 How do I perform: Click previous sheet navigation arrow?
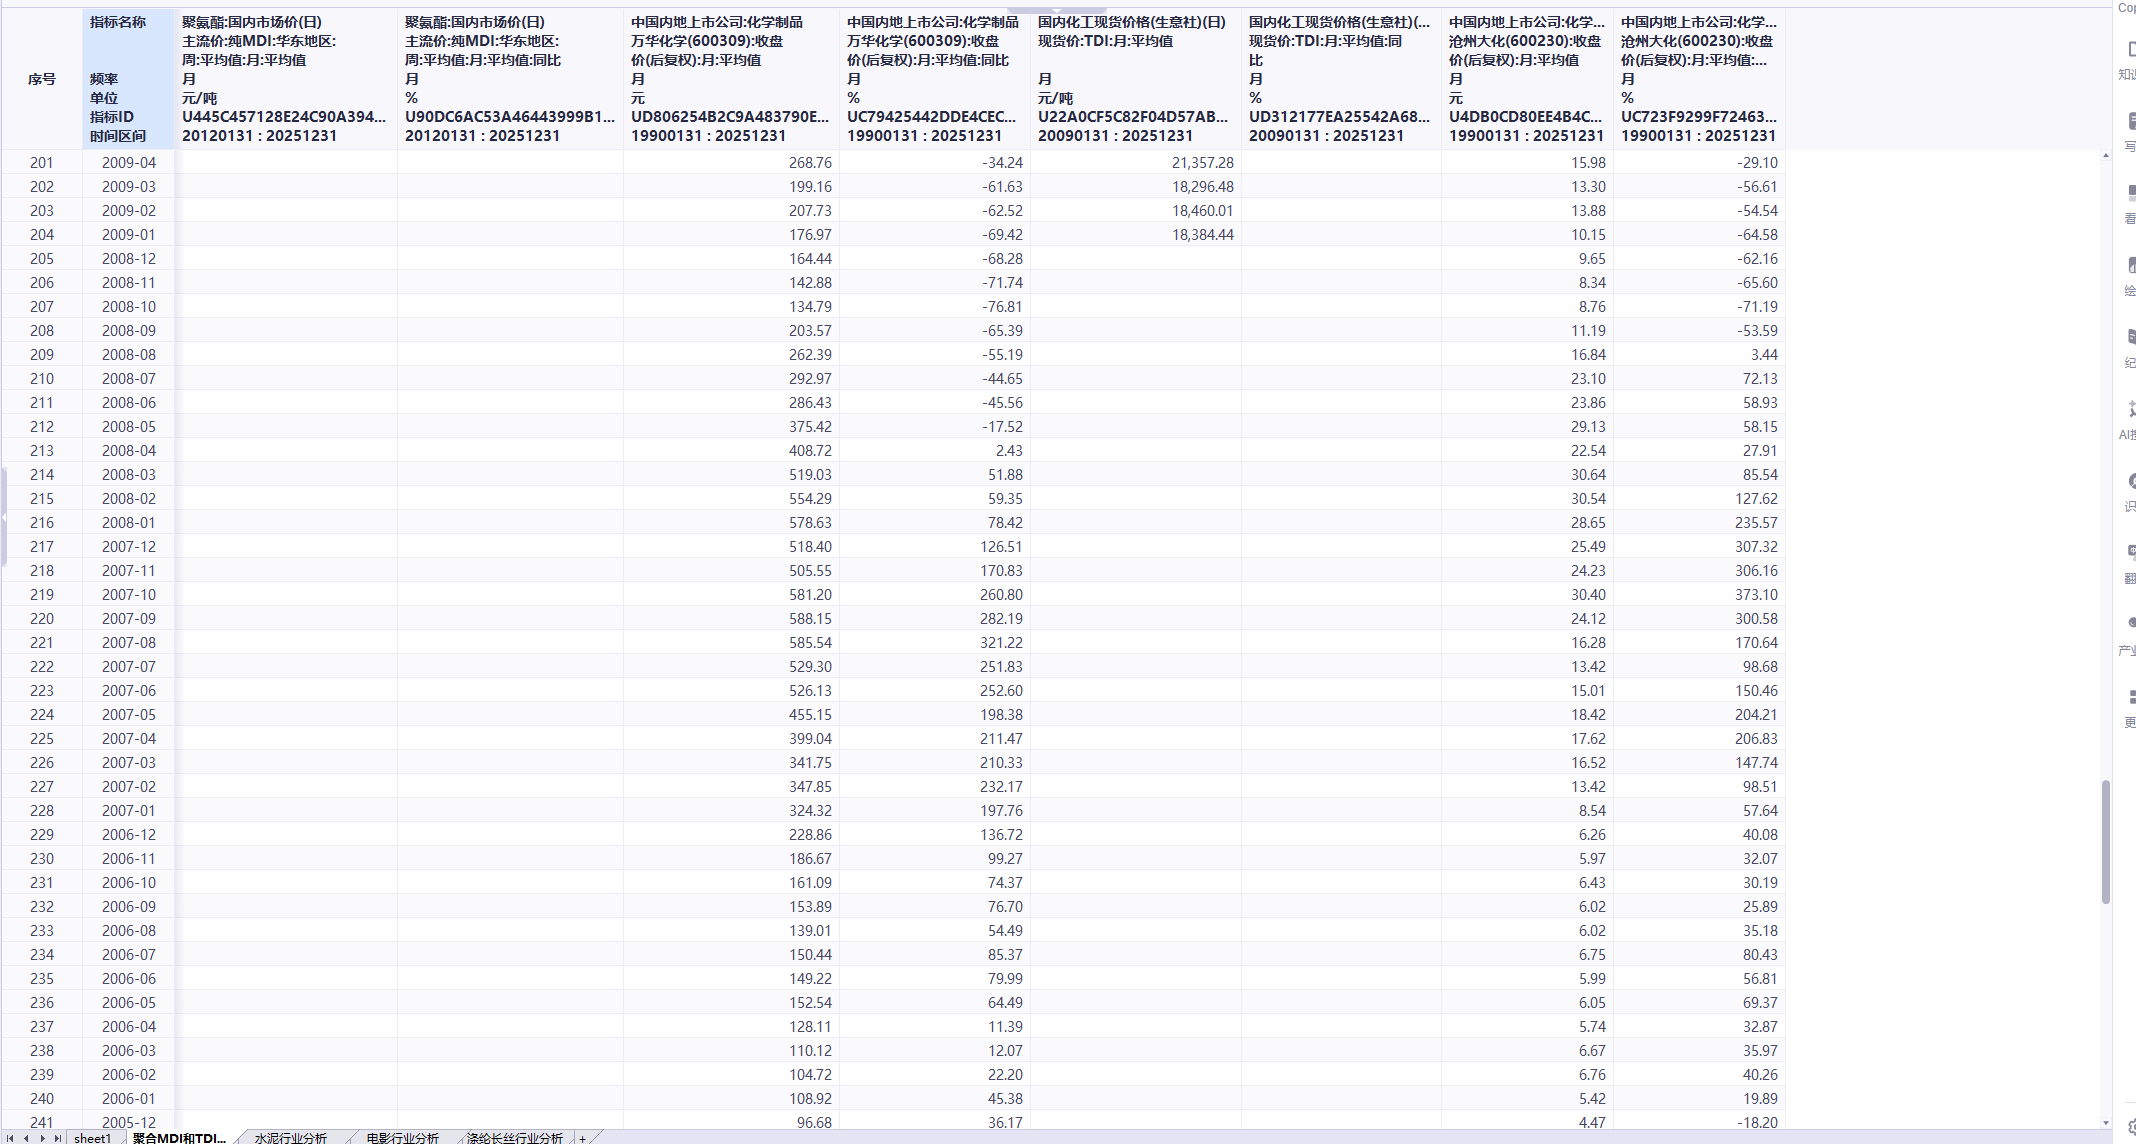[x=26, y=1138]
